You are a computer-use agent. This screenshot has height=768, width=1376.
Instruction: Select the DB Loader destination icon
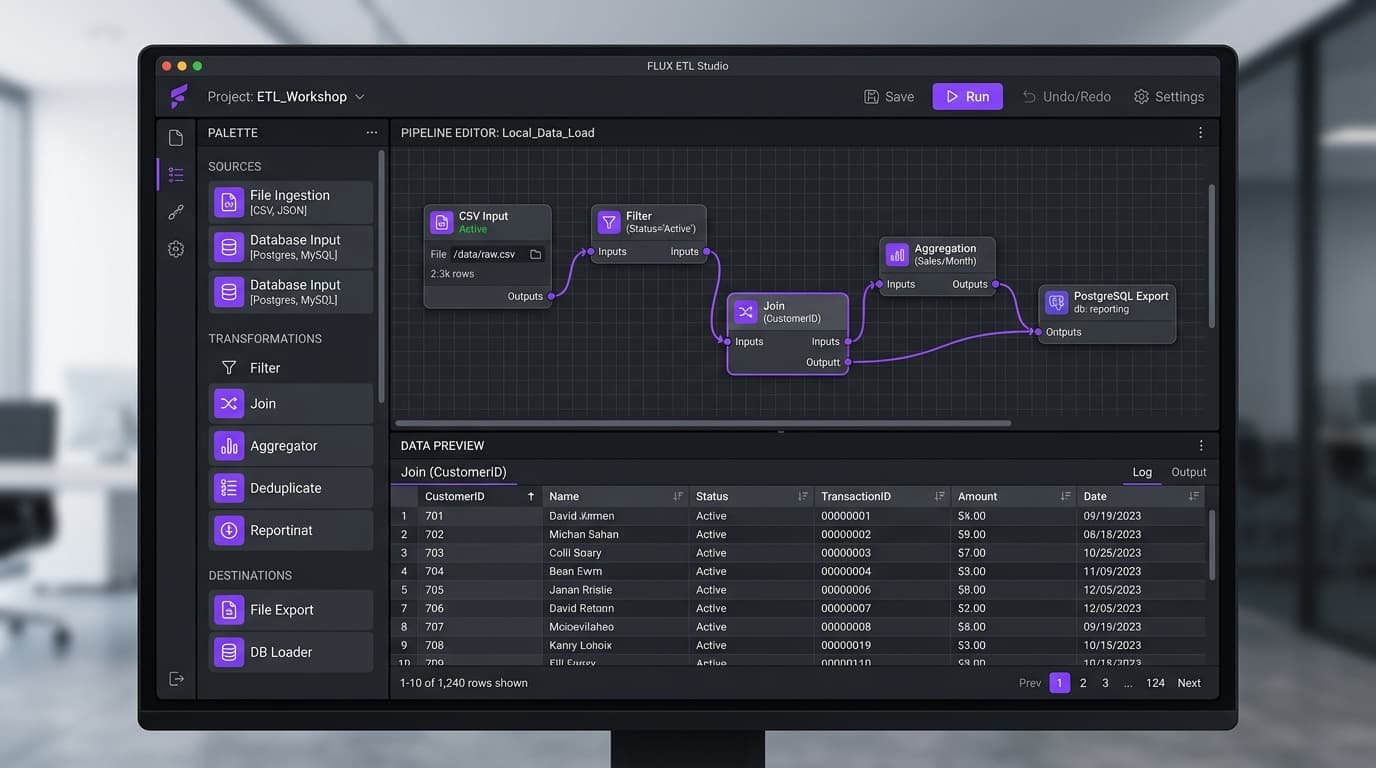click(229, 652)
